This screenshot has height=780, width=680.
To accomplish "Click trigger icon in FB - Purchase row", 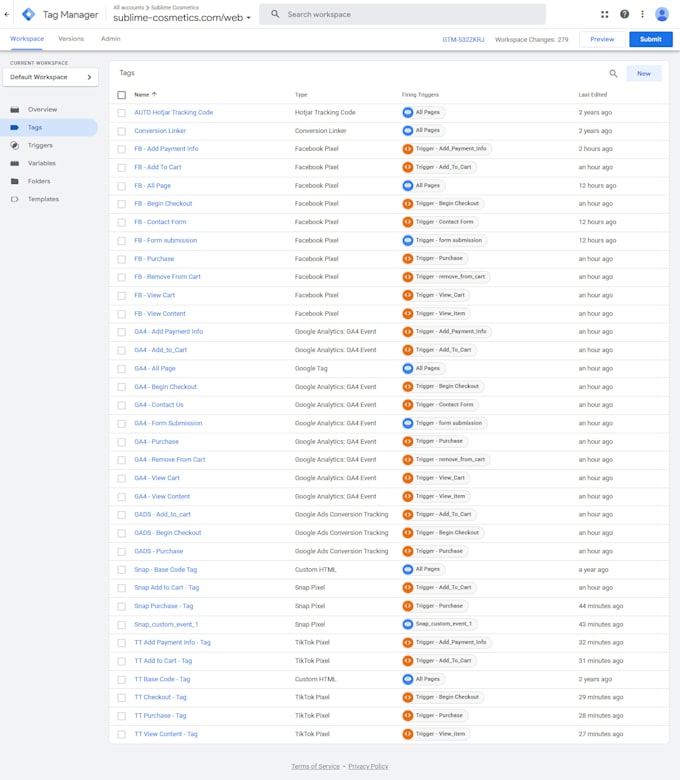I will pos(408,259).
